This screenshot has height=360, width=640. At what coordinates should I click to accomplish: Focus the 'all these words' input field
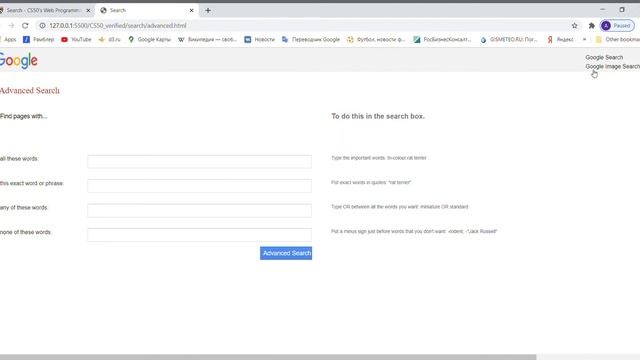199,162
